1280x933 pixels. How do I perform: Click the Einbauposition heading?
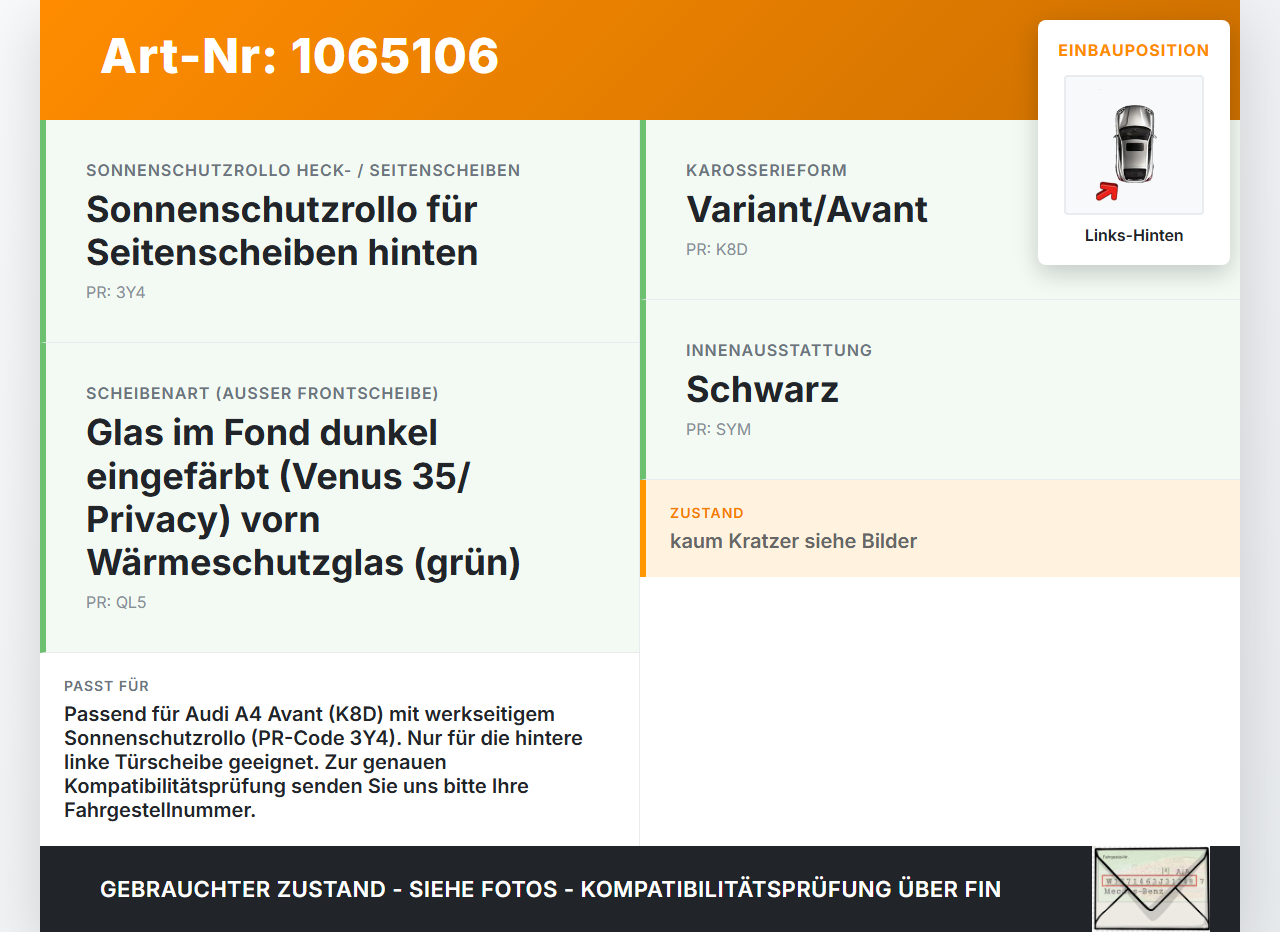pos(1134,50)
